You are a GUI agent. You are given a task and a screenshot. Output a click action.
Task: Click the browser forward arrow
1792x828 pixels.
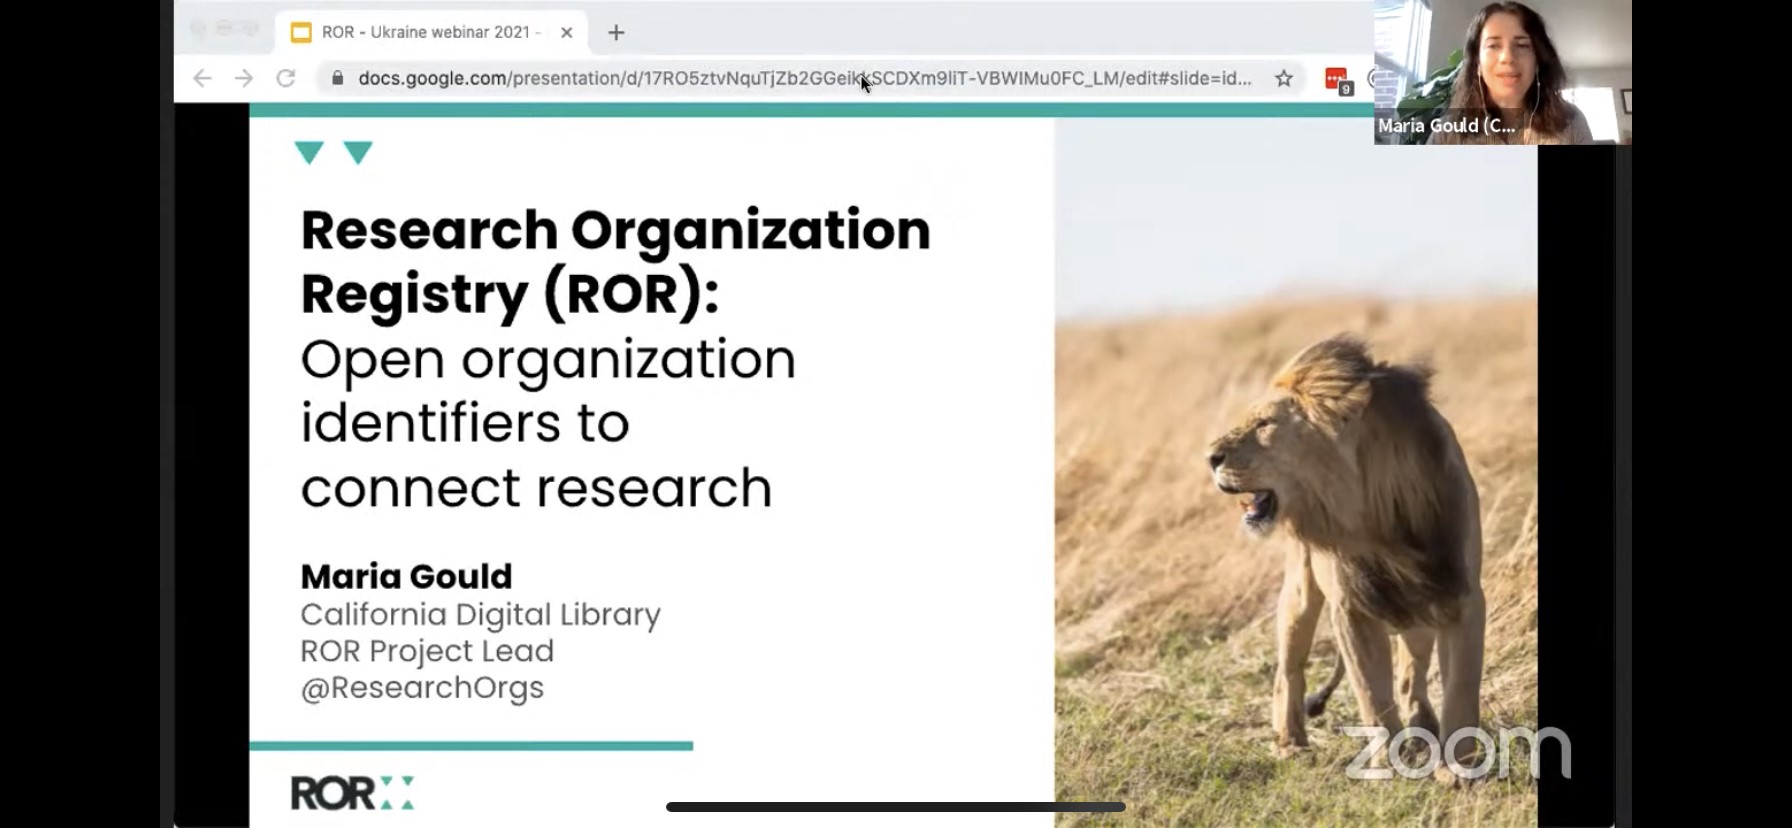tap(244, 78)
